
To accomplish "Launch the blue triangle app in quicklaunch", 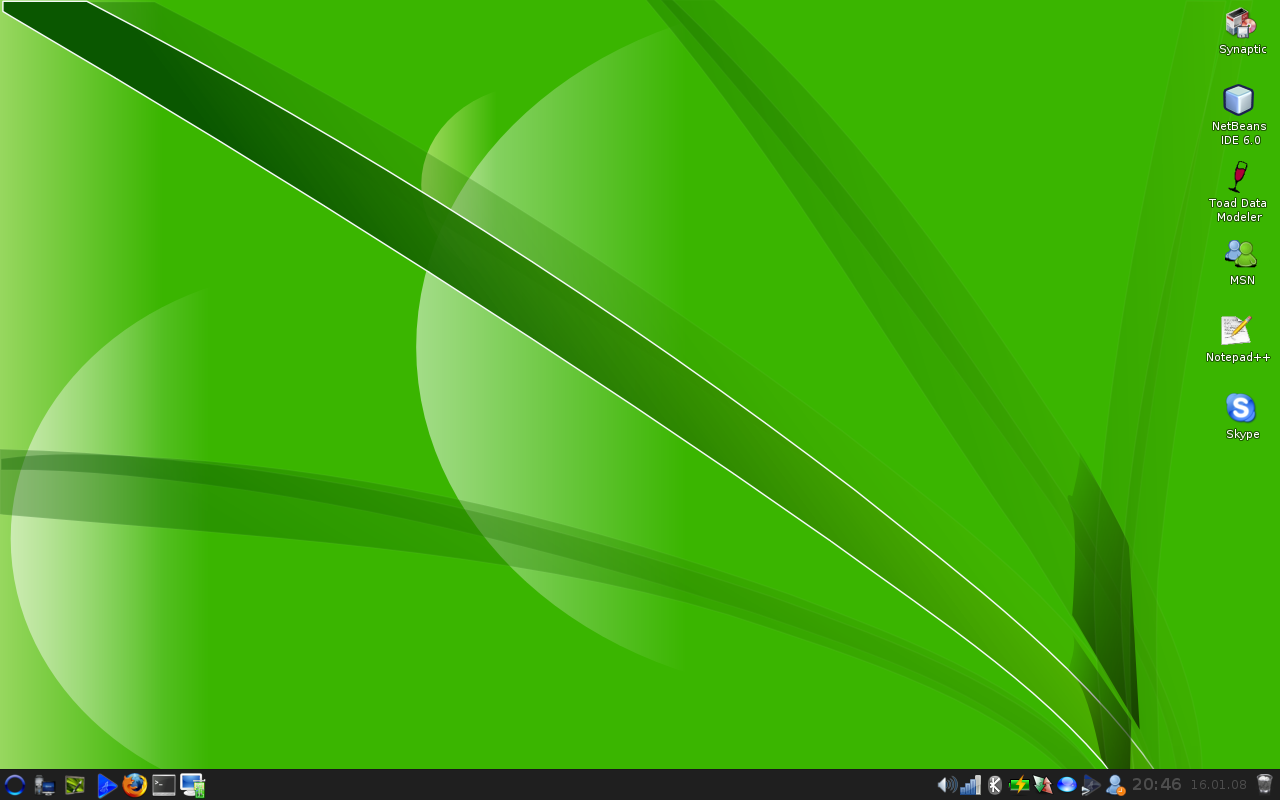I will 106,785.
